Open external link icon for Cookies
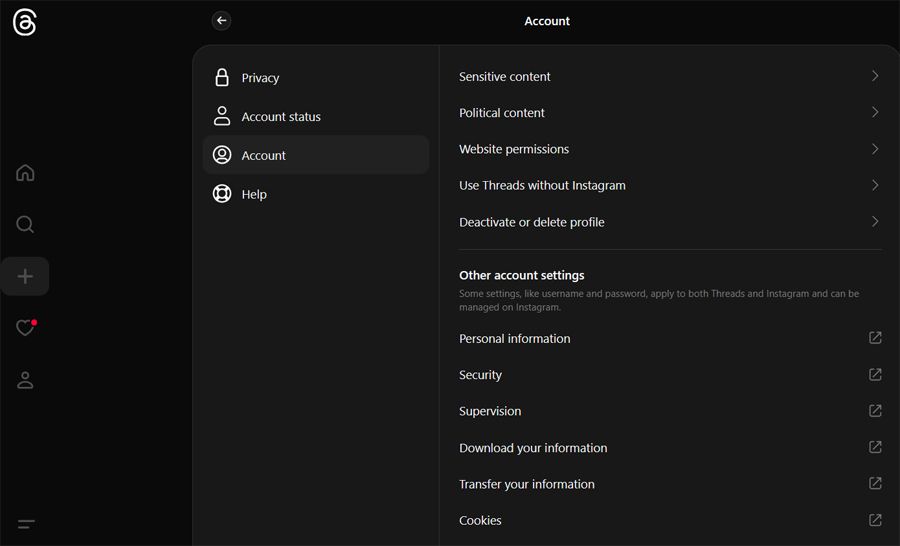 (x=875, y=520)
